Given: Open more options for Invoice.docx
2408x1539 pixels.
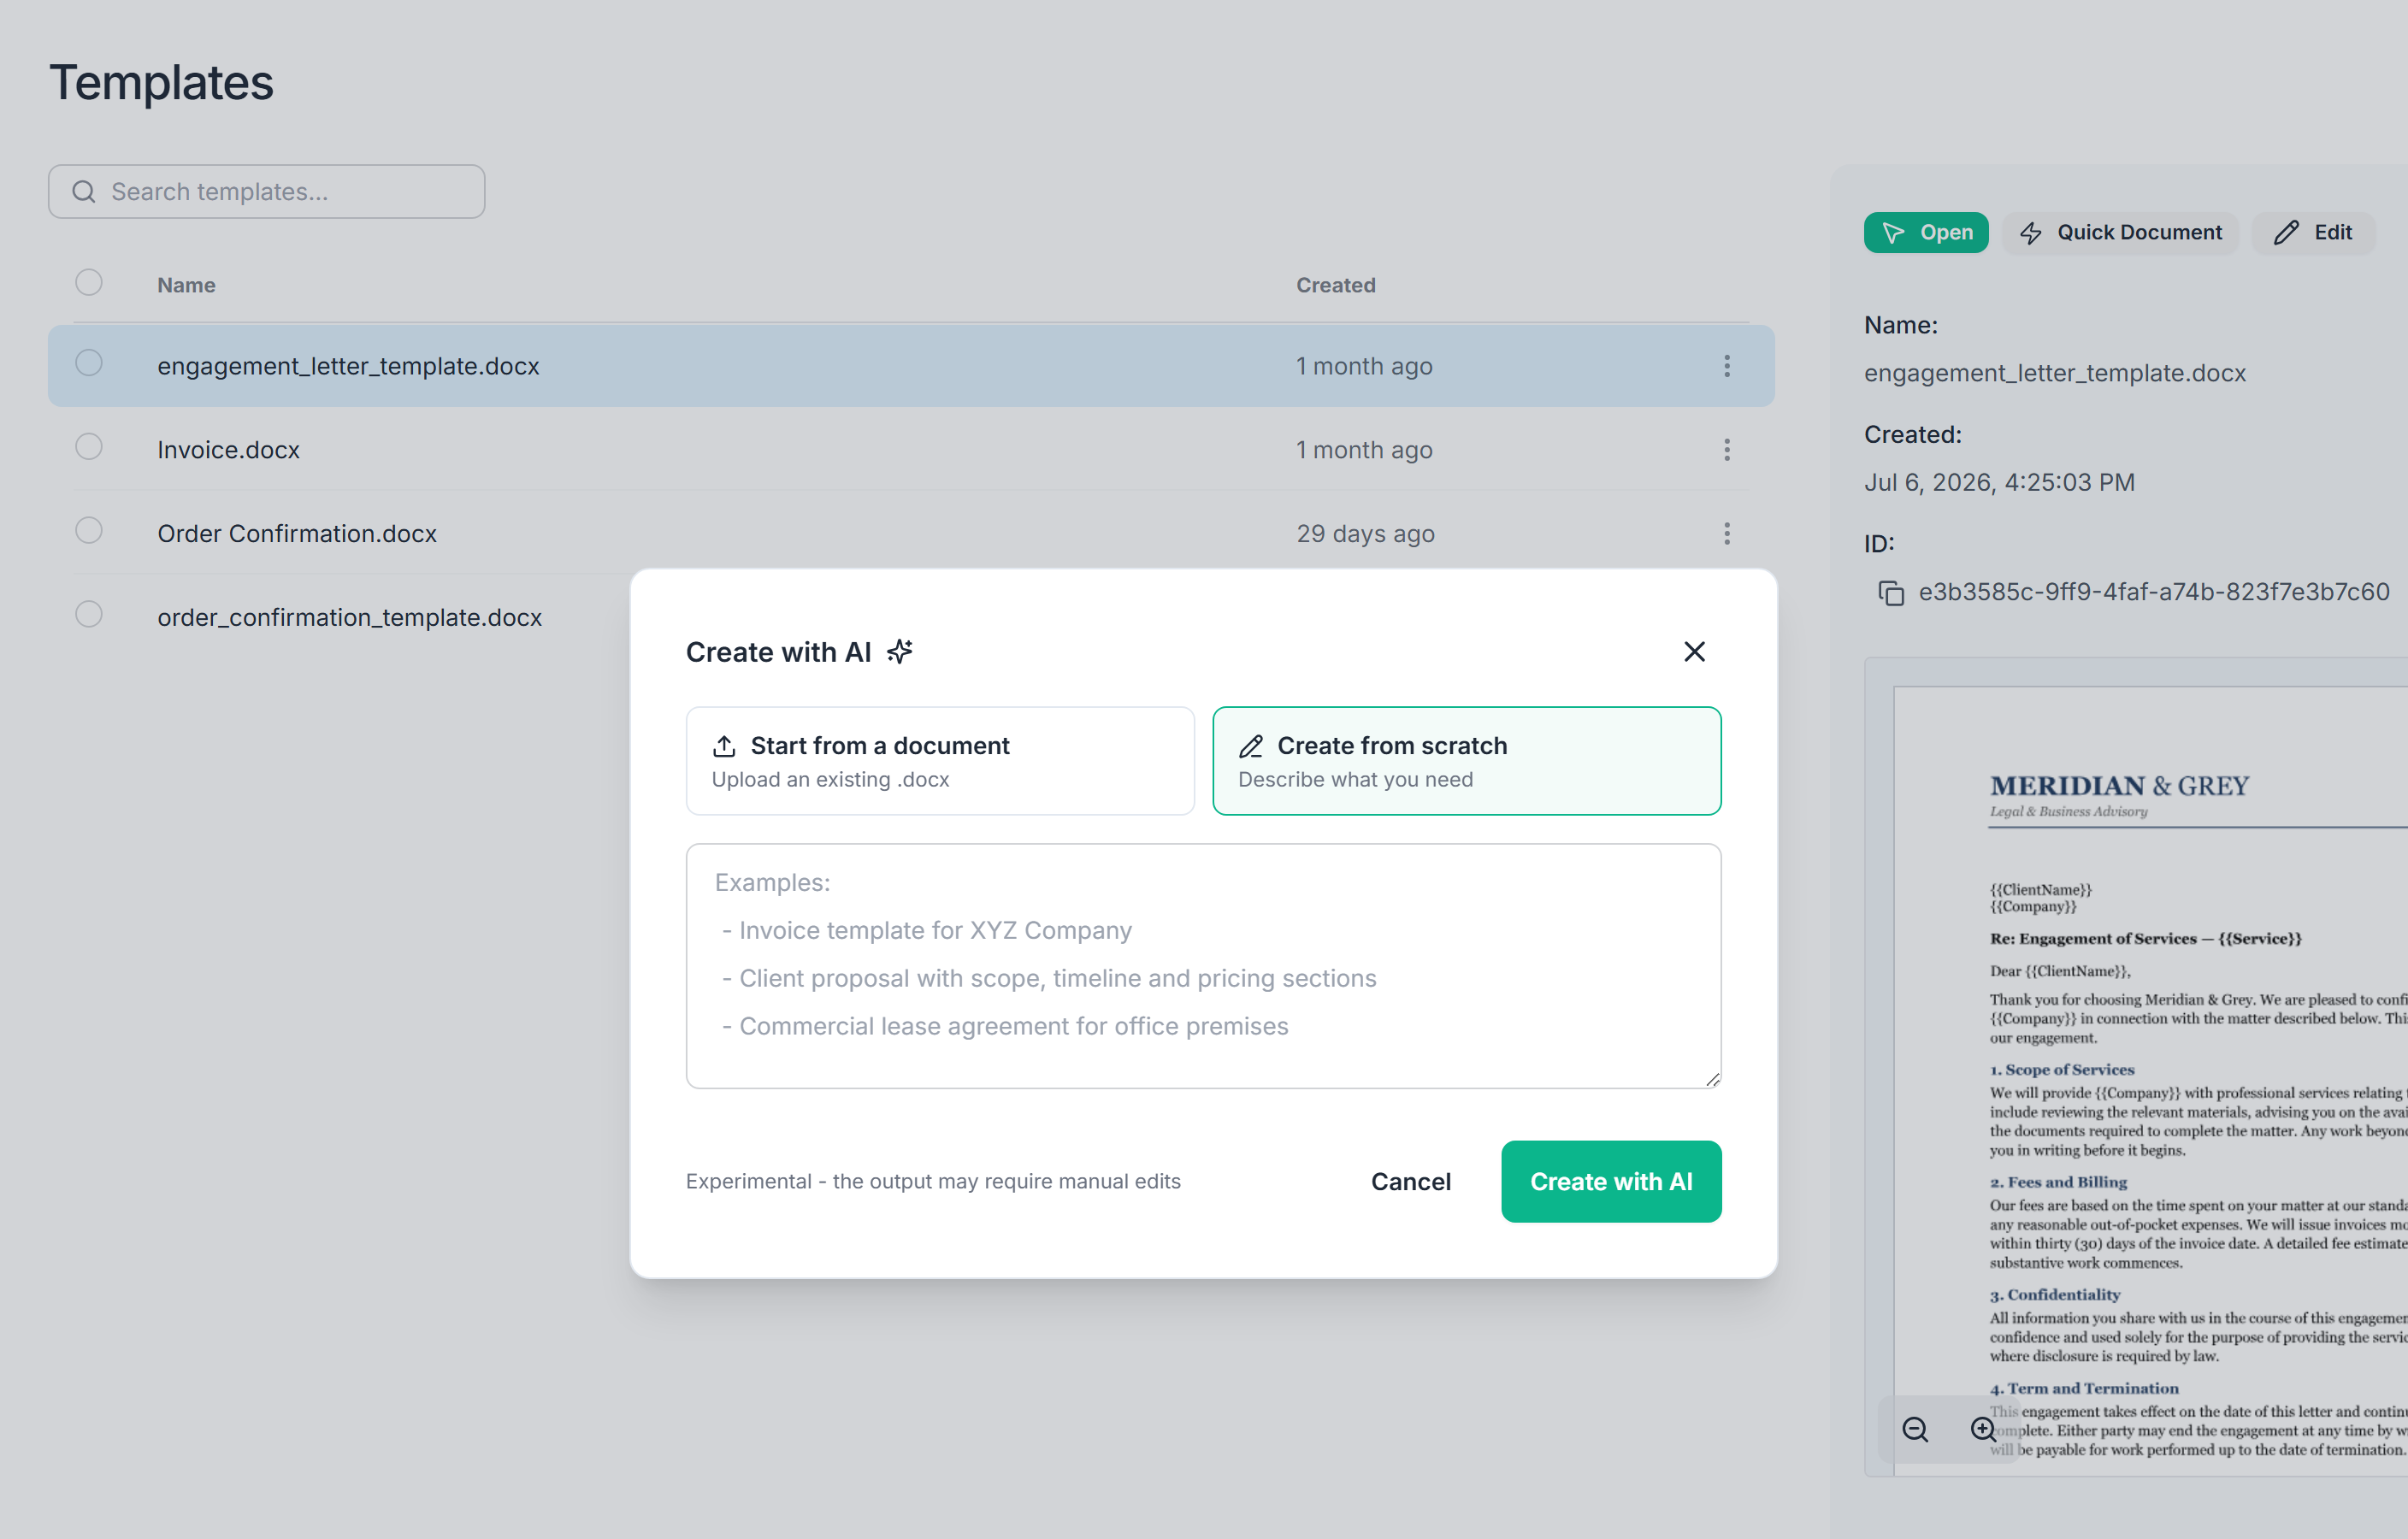Looking at the screenshot, I should click(1727, 450).
